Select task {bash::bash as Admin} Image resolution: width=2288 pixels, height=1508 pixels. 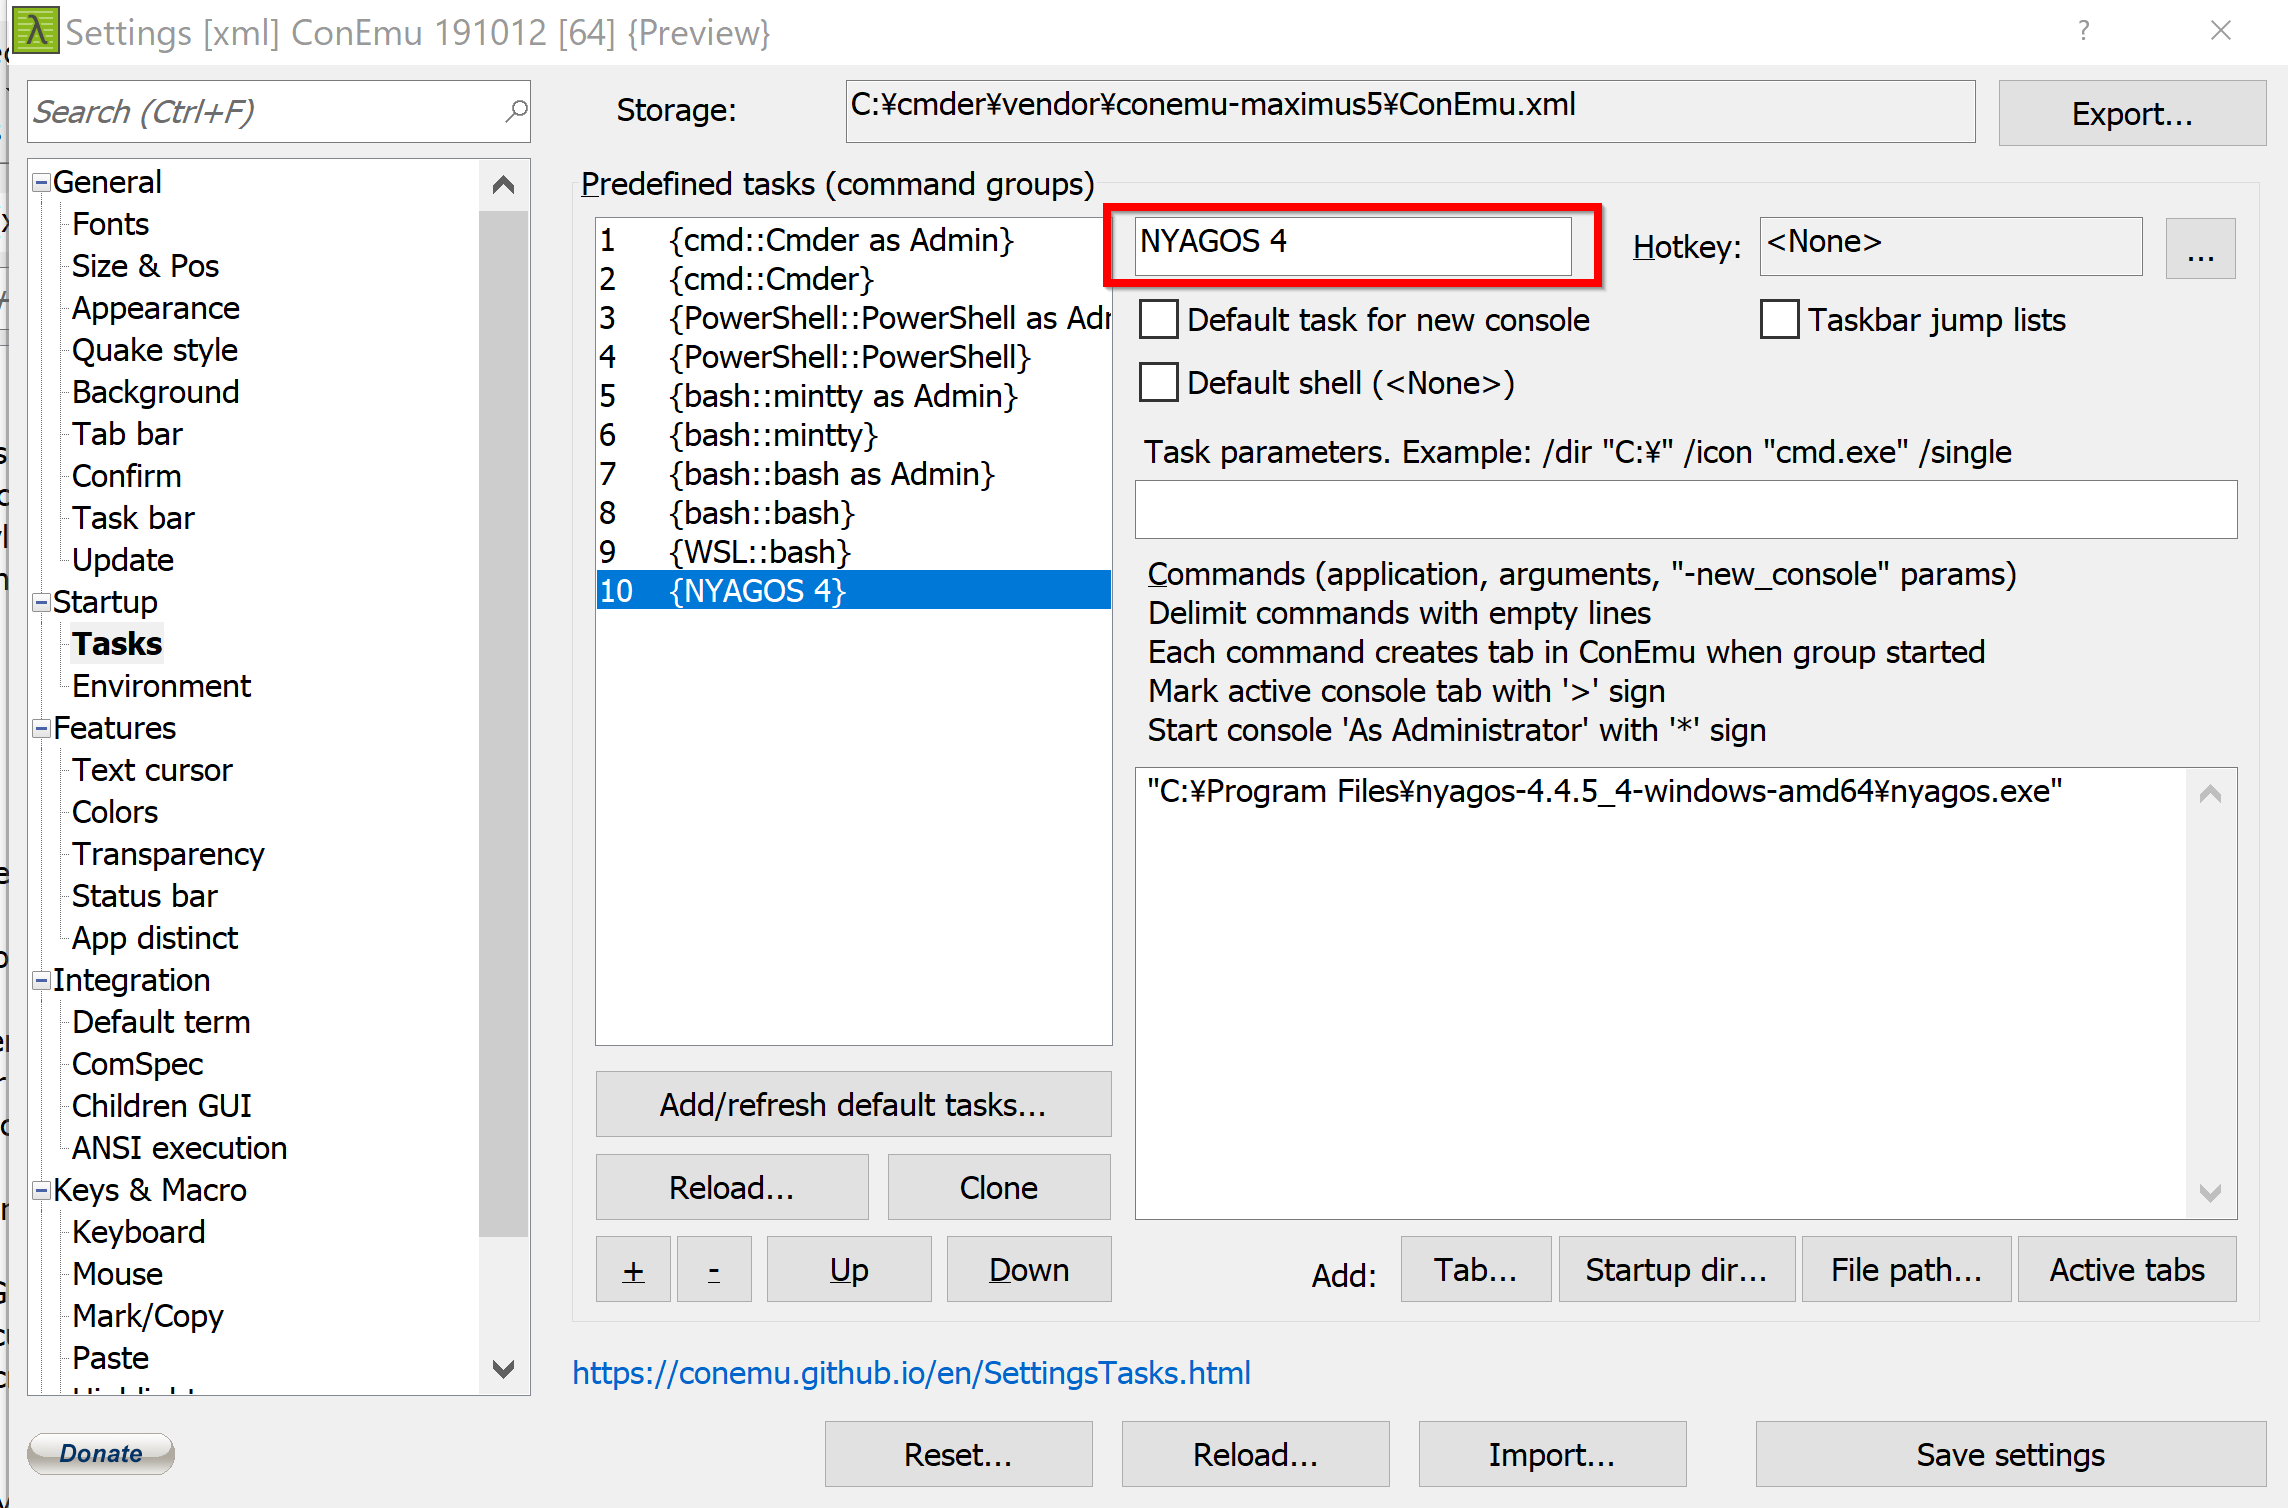[x=853, y=474]
